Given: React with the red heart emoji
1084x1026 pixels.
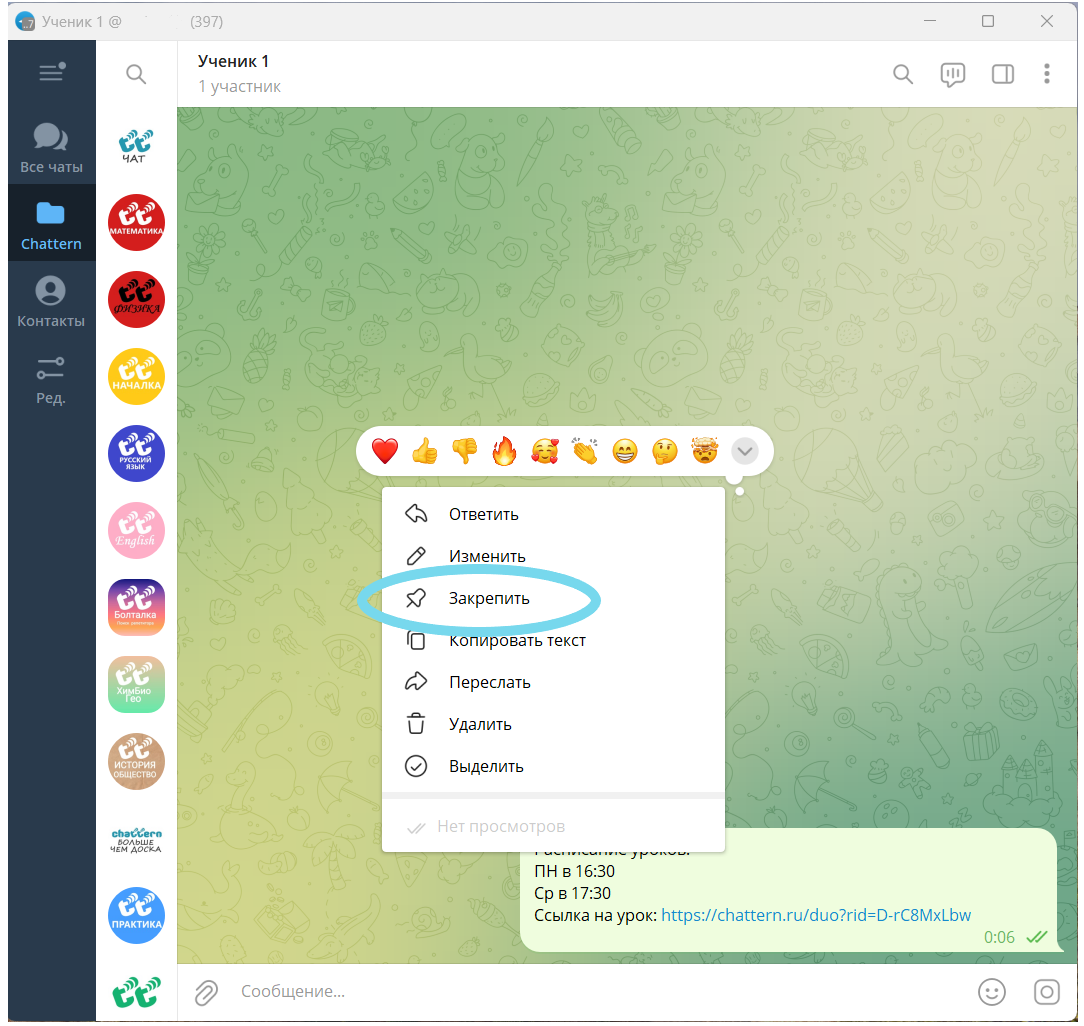Looking at the screenshot, I should 385,452.
